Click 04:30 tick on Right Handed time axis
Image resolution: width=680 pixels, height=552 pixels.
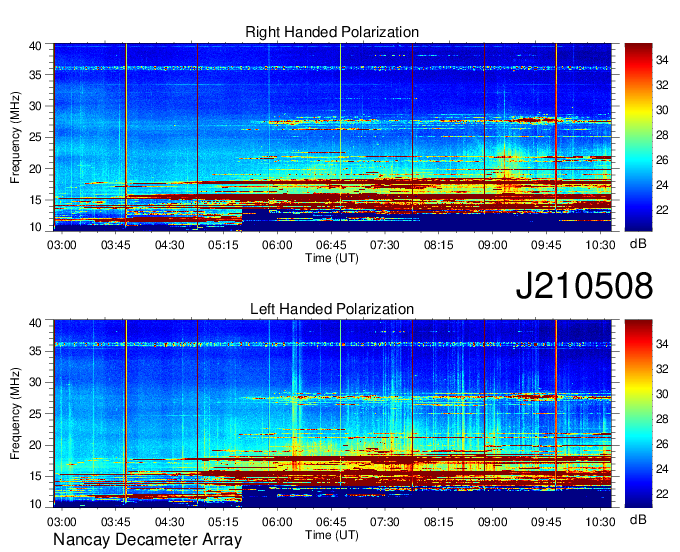click(x=170, y=245)
